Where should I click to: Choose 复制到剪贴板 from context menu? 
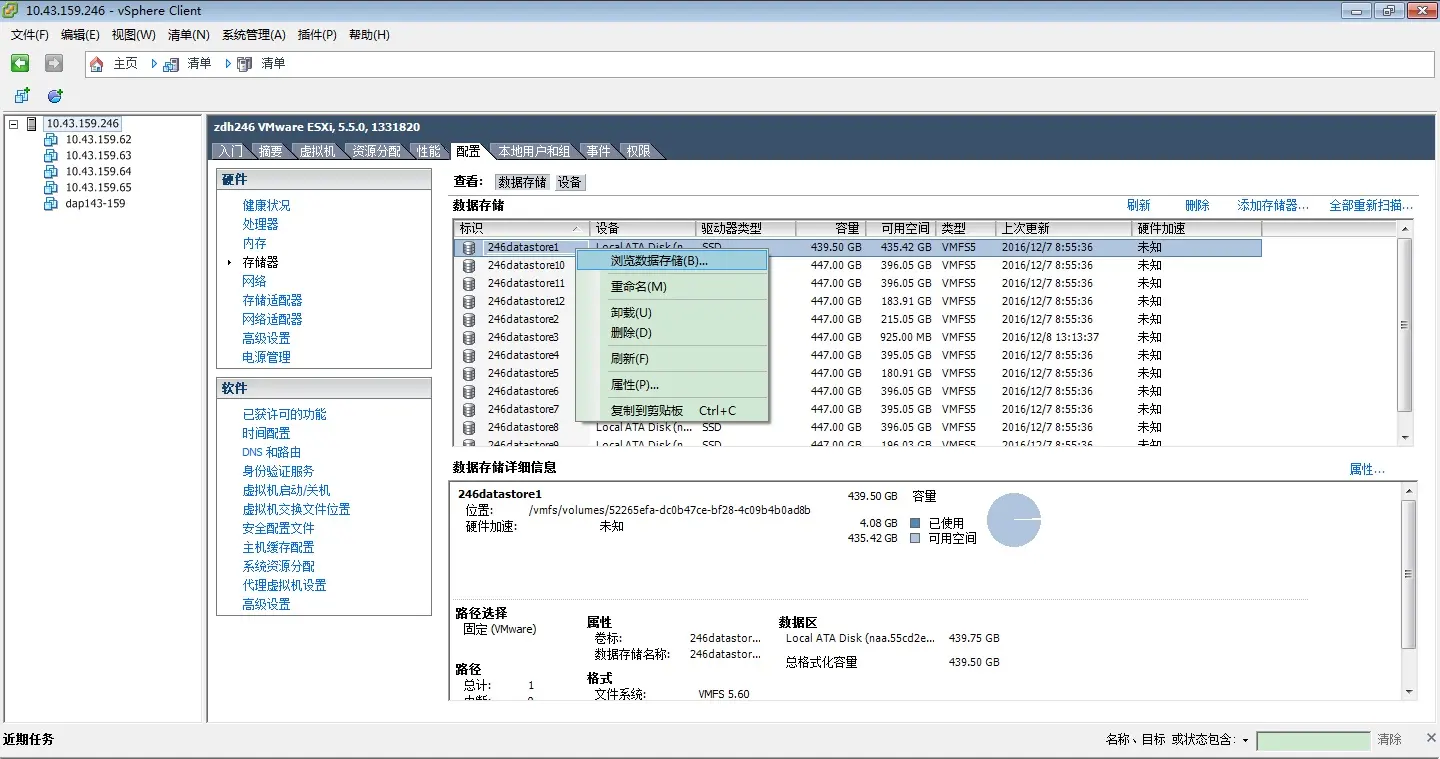click(672, 411)
